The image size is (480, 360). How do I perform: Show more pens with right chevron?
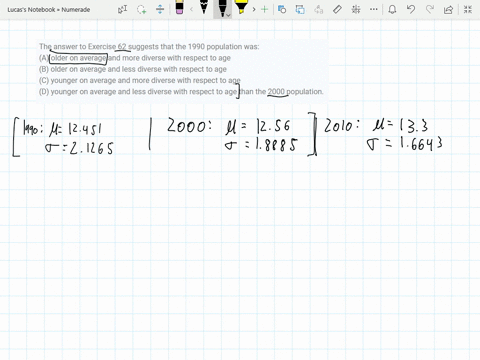tap(254, 9)
